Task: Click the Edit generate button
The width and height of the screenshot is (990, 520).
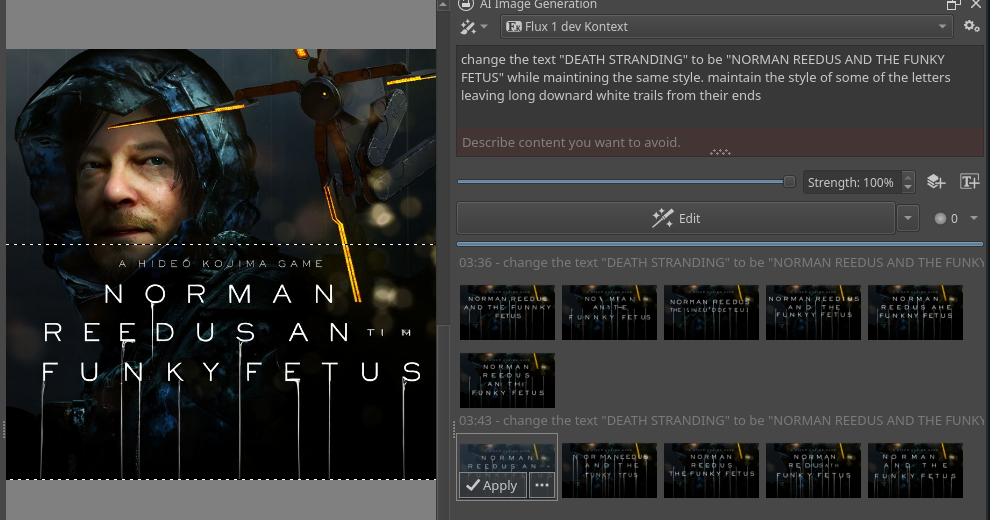Action: point(676,218)
